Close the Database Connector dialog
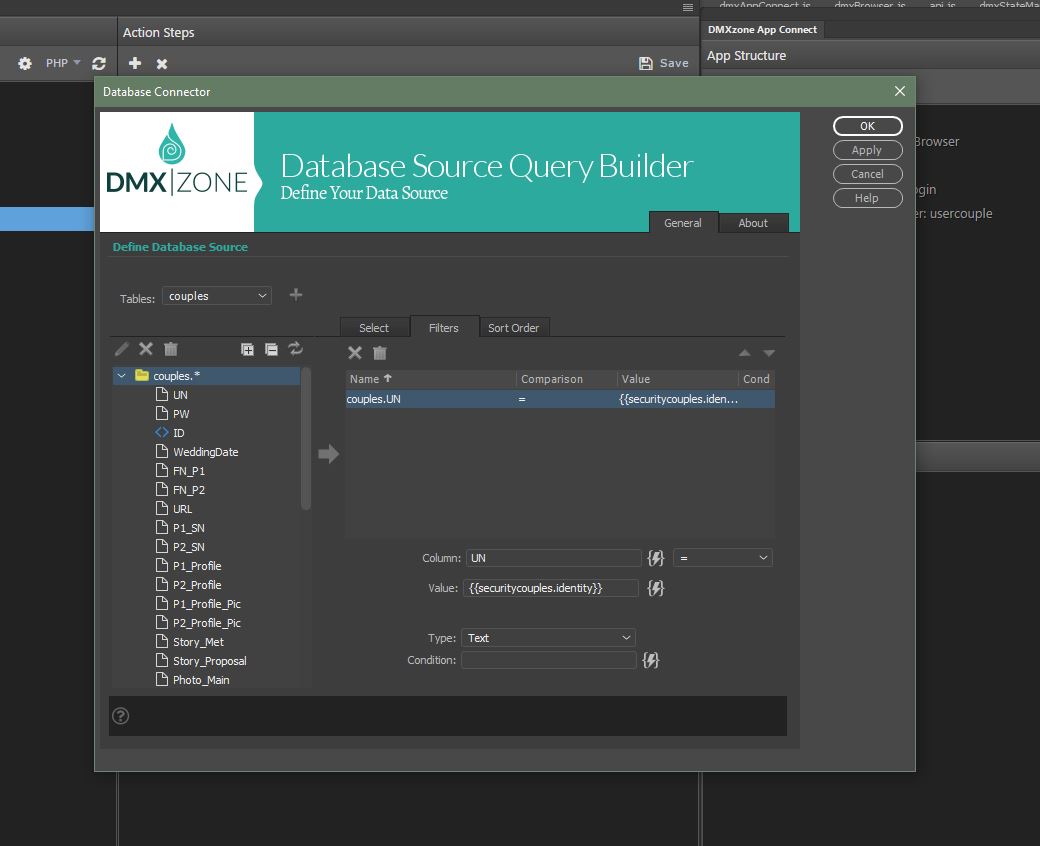This screenshot has width=1040, height=846. (899, 91)
